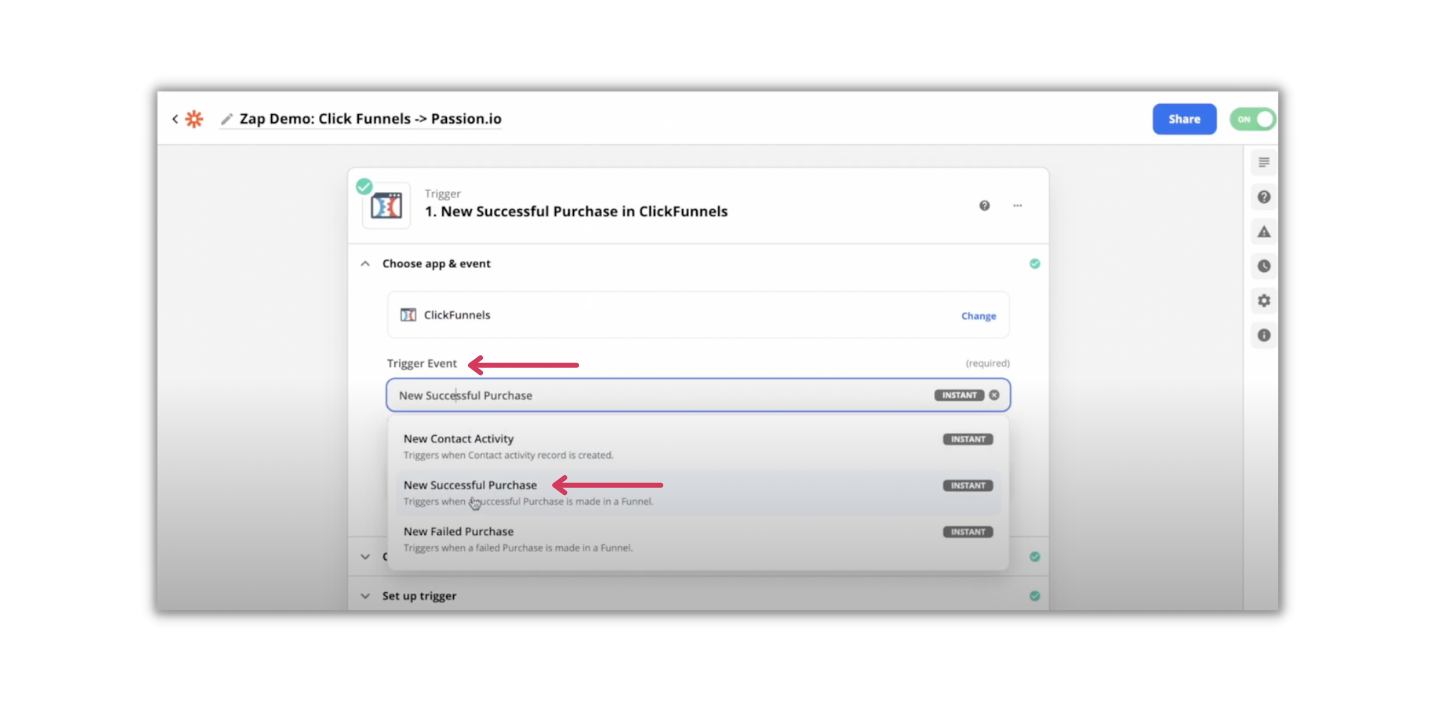Screen dimensions: 1438x702
Task: Click Change to swap the ClickFunnels app
Action: click(x=978, y=315)
